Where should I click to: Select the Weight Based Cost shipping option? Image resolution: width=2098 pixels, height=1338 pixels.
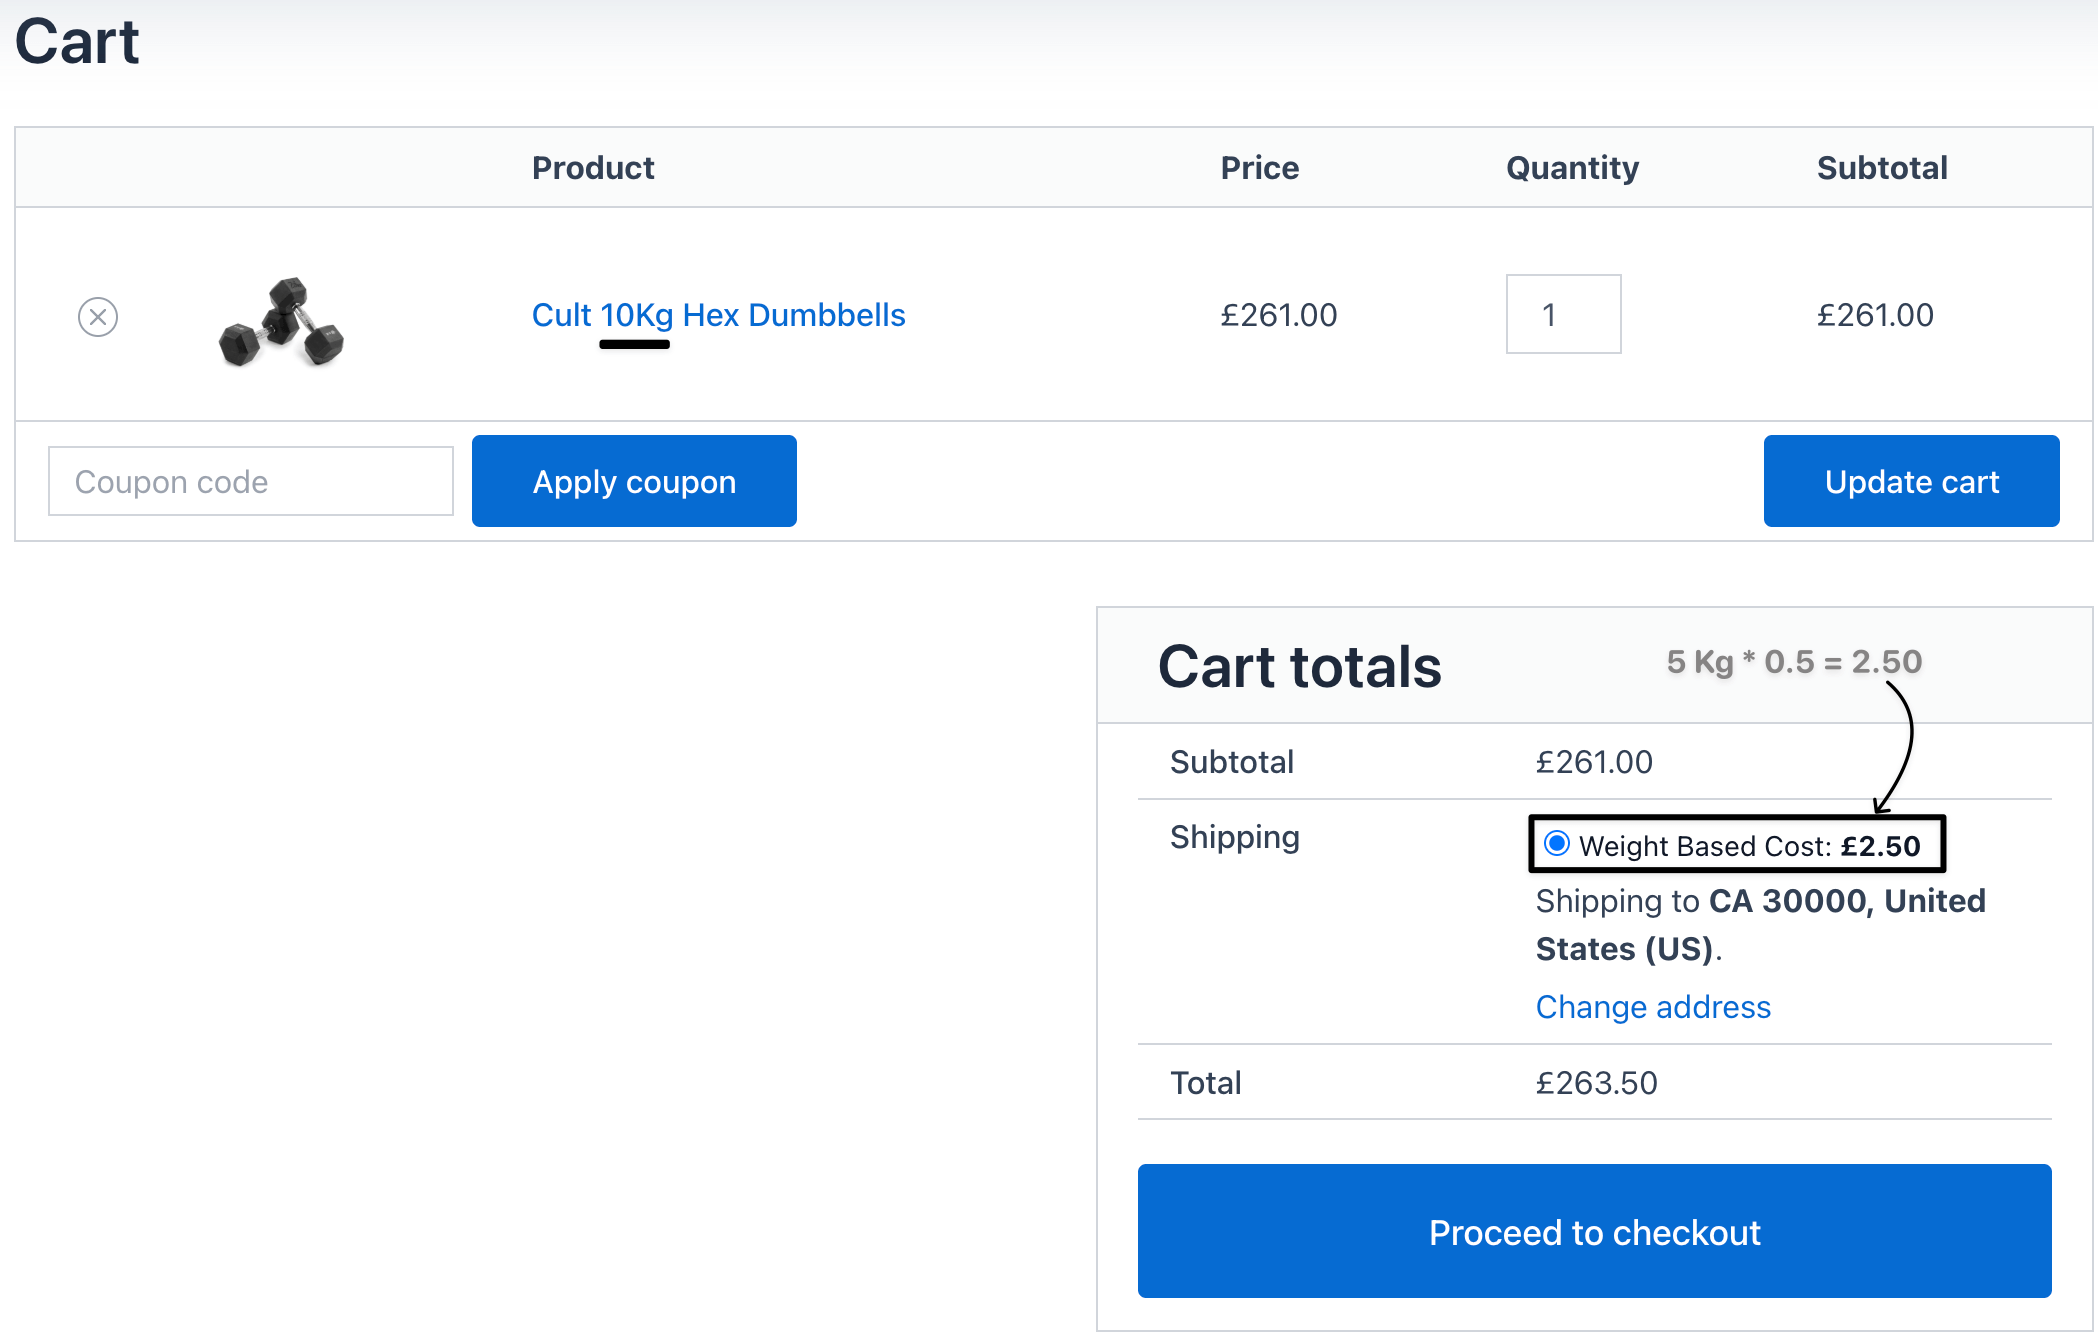(x=1557, y=843)
